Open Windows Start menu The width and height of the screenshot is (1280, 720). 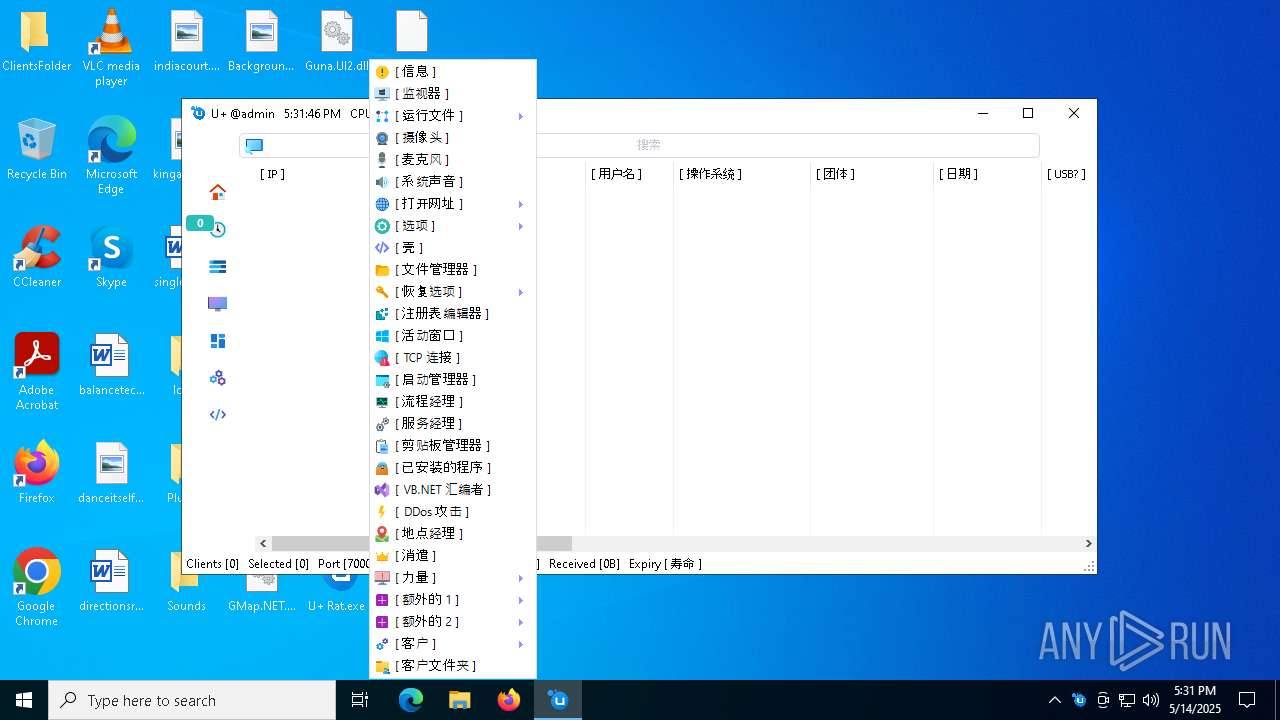click(x=24, y=700)
